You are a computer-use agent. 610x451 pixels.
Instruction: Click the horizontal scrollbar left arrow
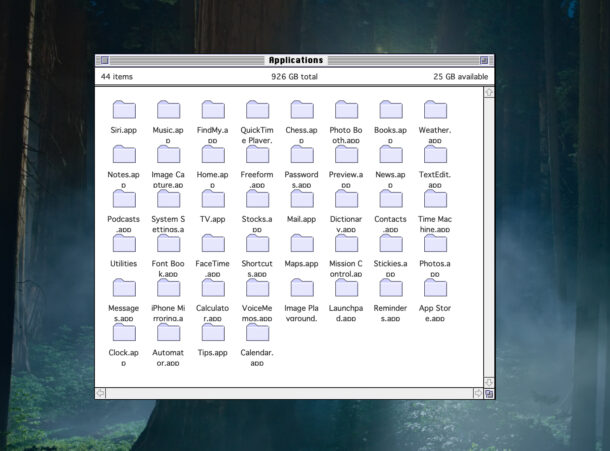(x=101, y=393)
